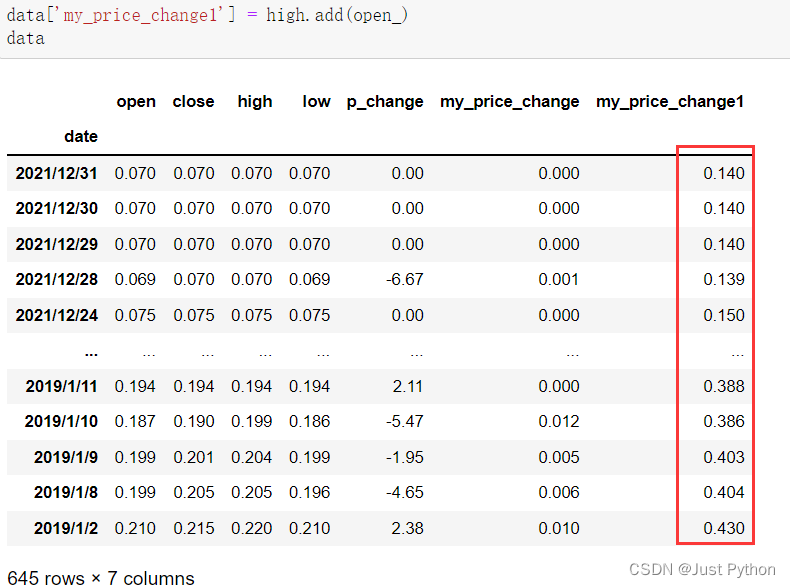Select the 'high' column header

point(255,102)
